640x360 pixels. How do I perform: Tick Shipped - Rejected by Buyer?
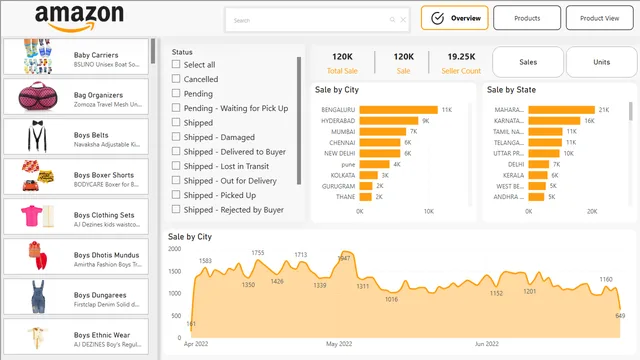point(176,209)
